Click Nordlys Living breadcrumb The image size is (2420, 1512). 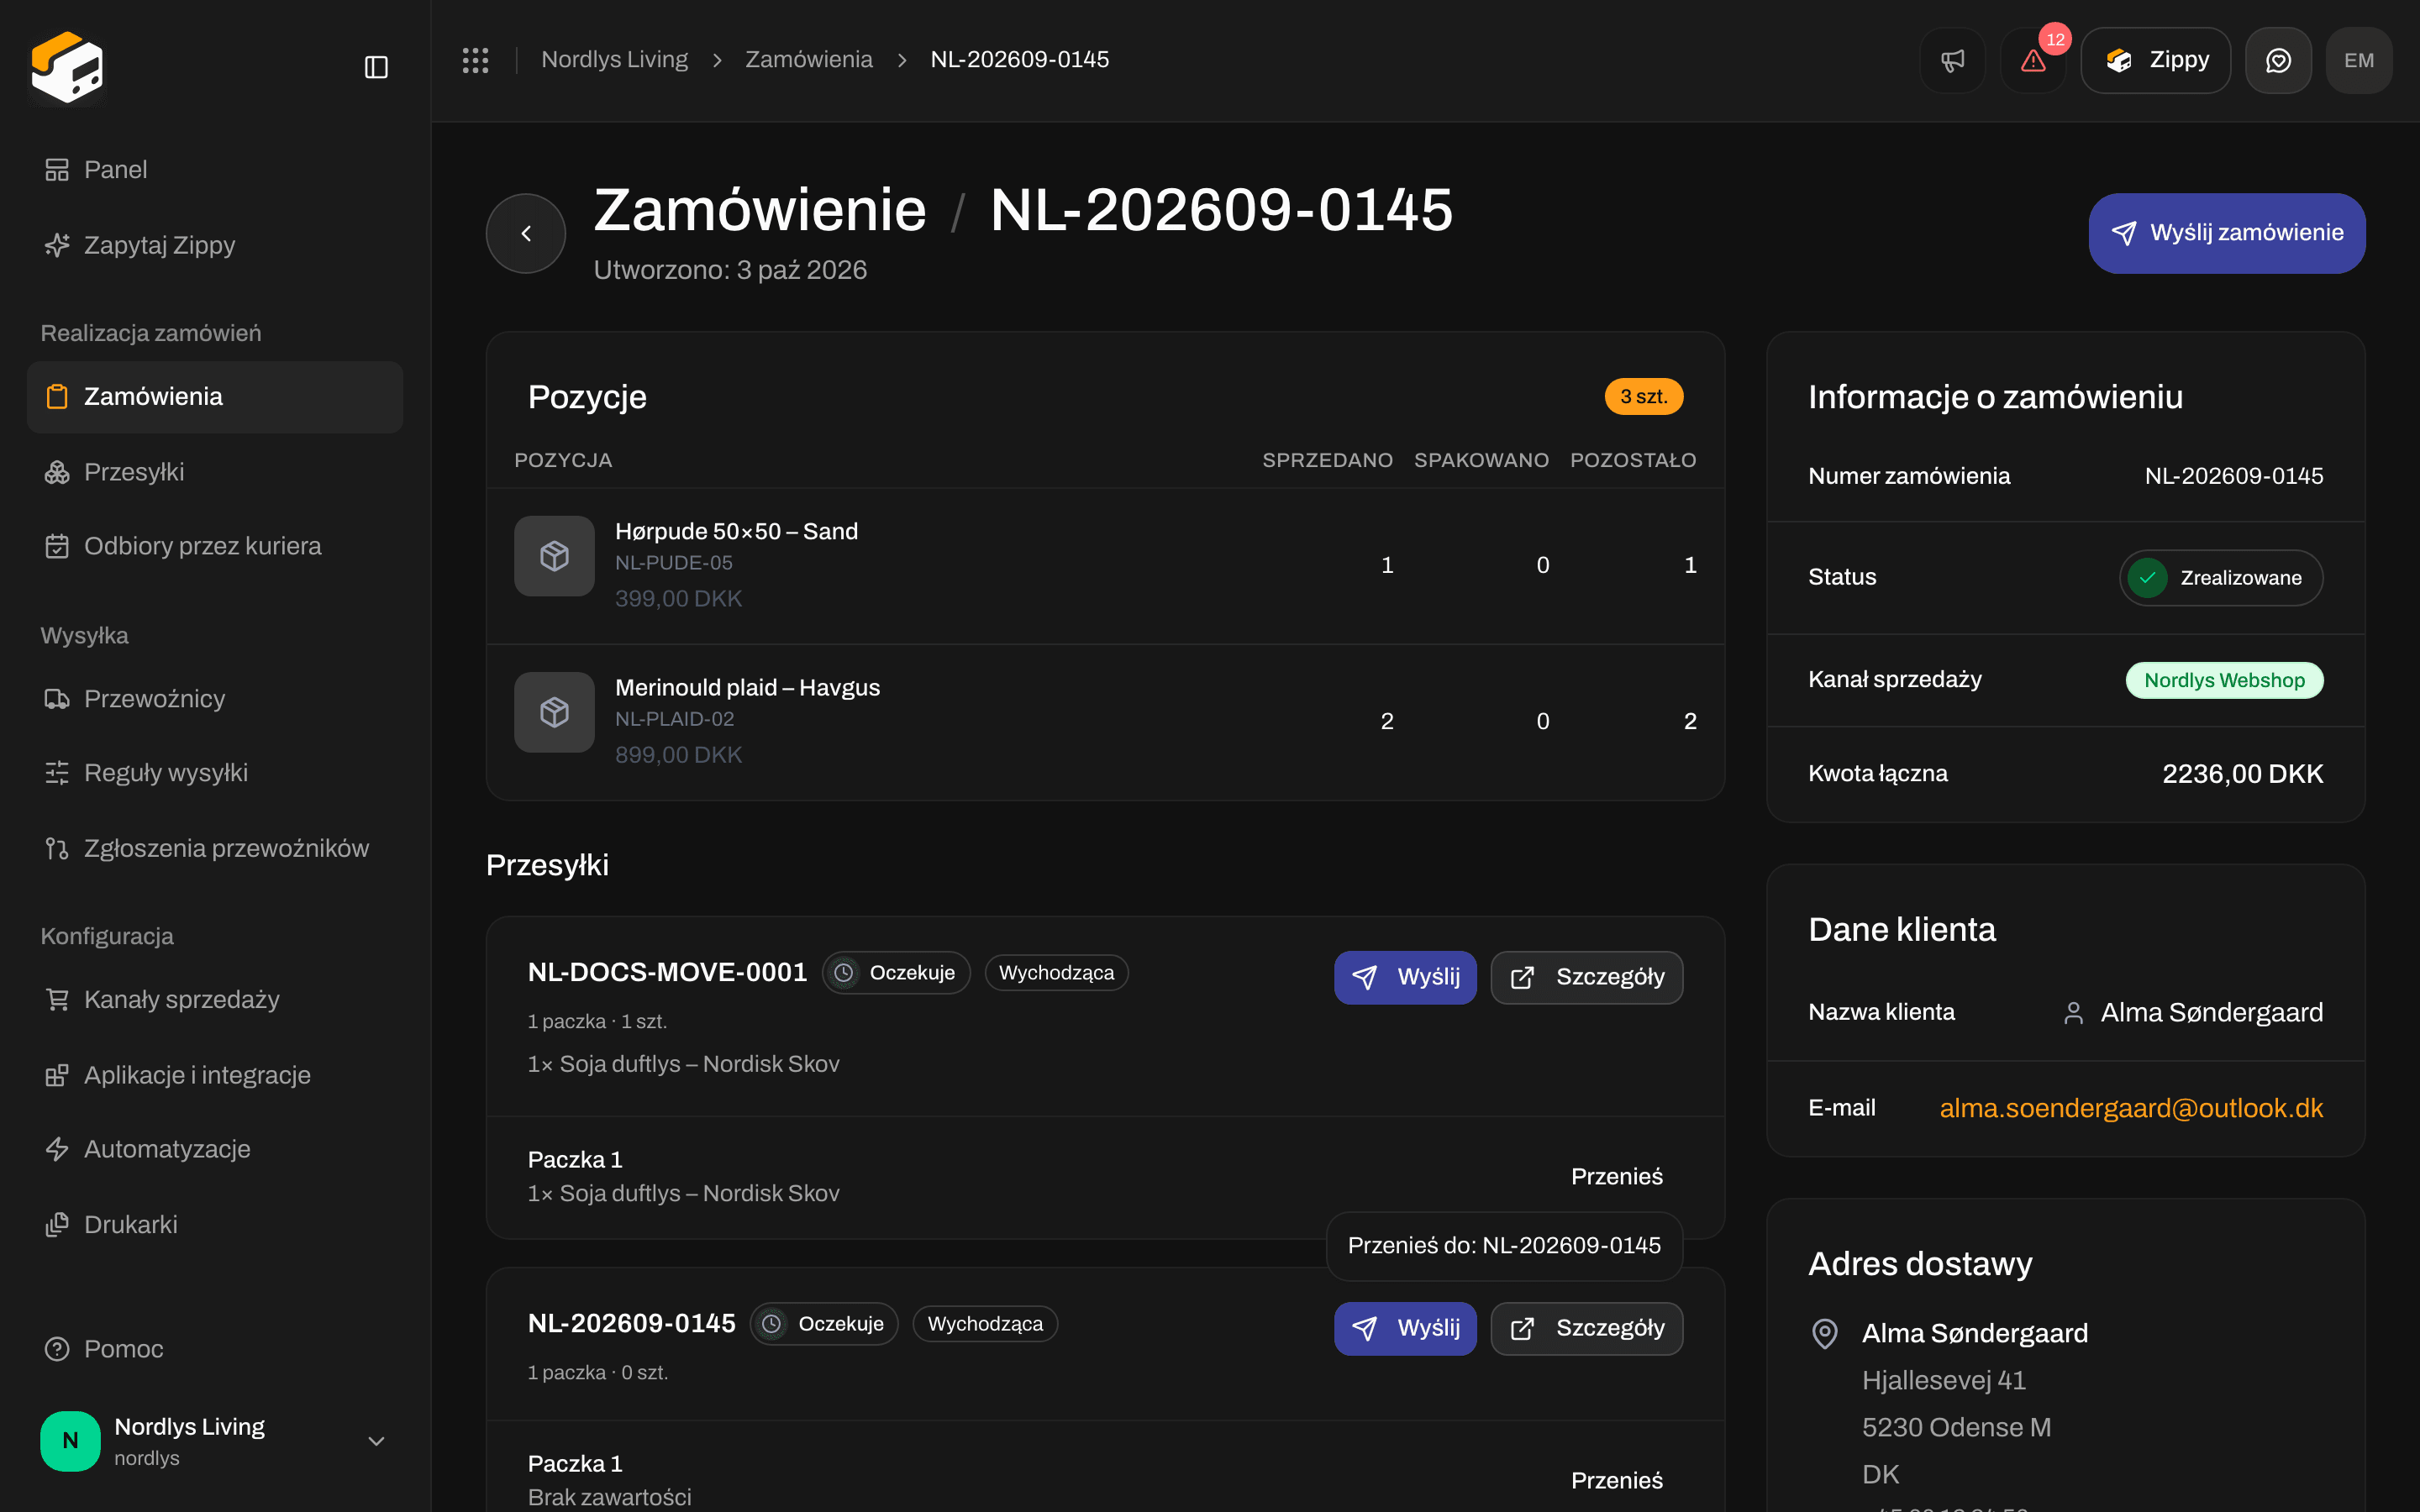[x=614, y=60]
